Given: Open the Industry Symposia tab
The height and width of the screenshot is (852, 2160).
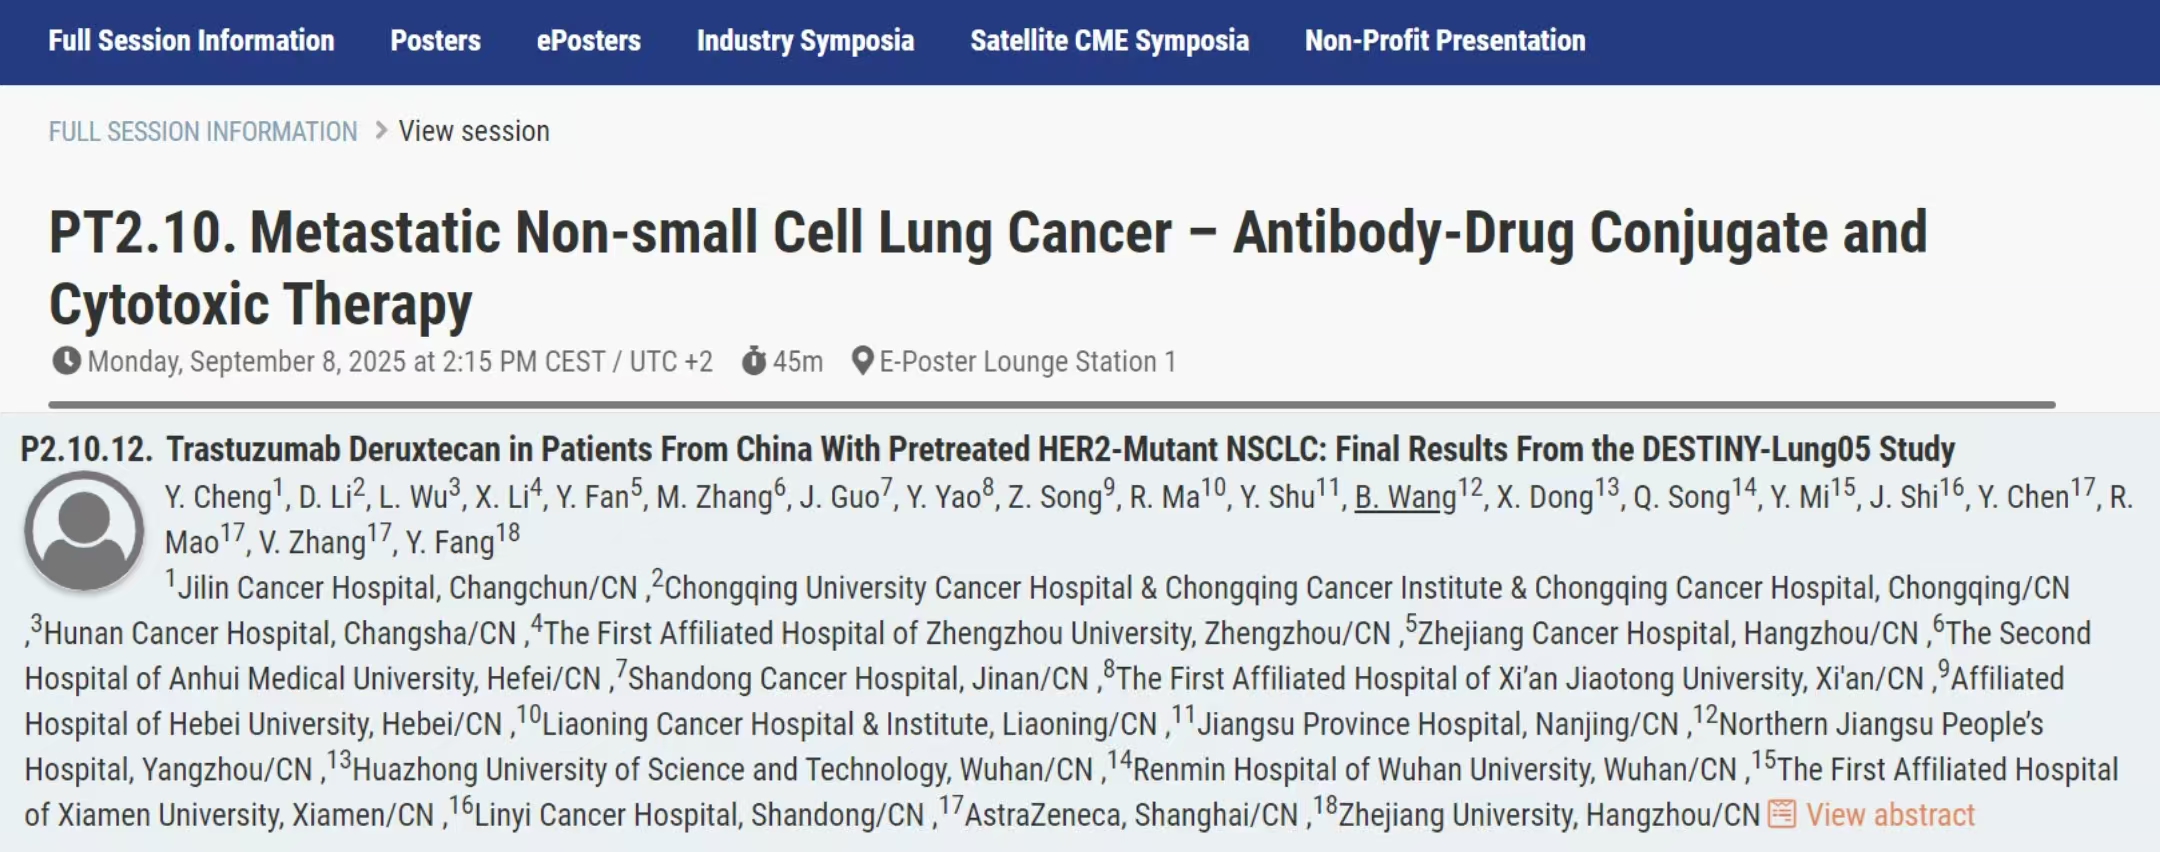Looking at the screenshot, I should click(x=805, y=41).
